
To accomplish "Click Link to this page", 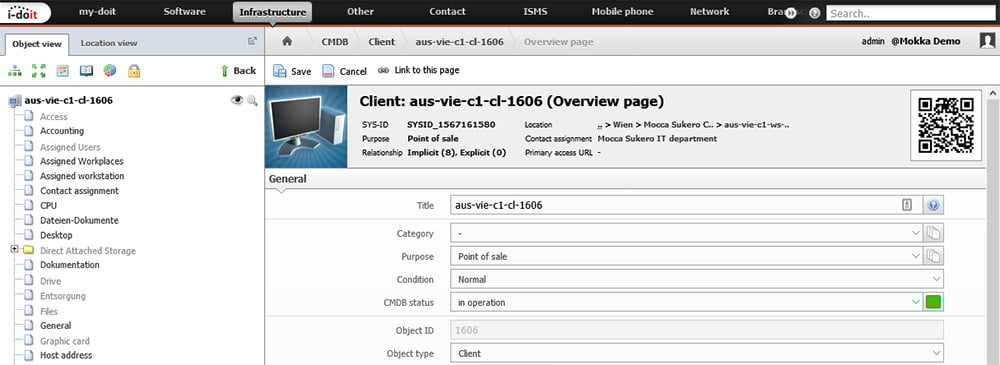I will point(418,70).
